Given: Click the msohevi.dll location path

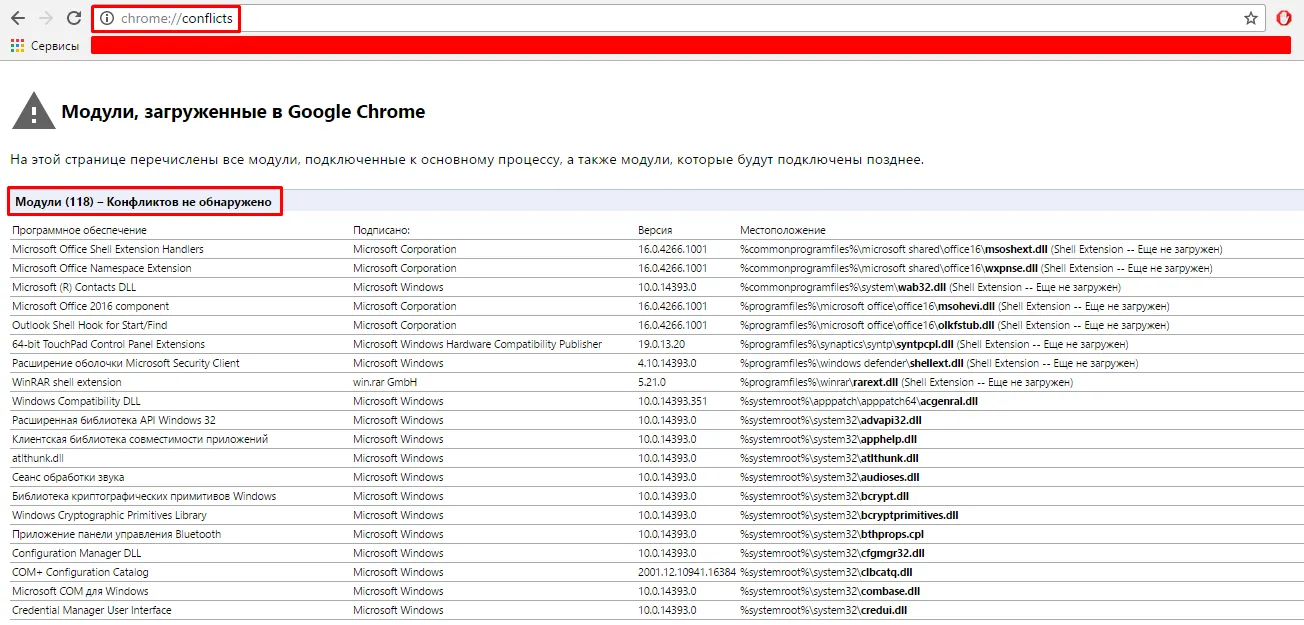Looking at the screenshot, I should [x=954, y=306].
